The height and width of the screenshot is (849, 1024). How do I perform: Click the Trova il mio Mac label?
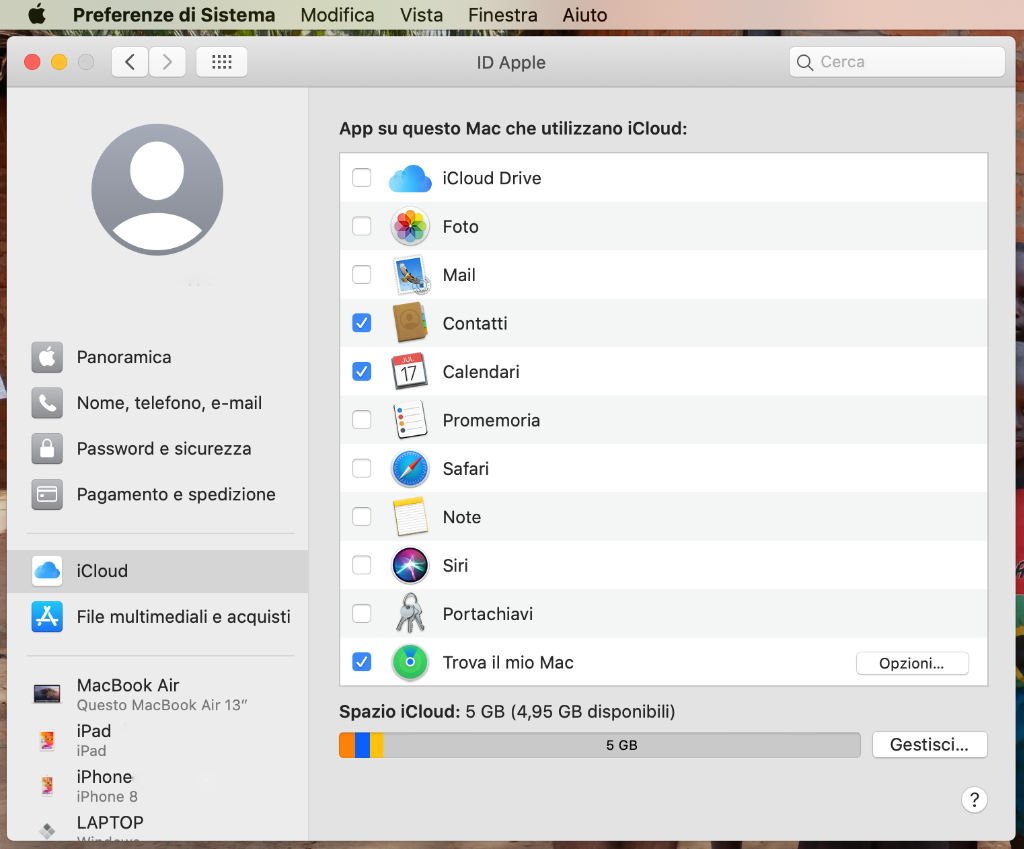[x=508, y=662]
